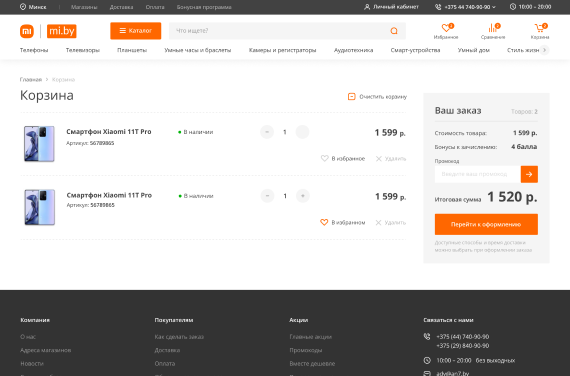
Task: Open Доставка link in top bar
Action: pyautogui.click(x=121, y=7)
